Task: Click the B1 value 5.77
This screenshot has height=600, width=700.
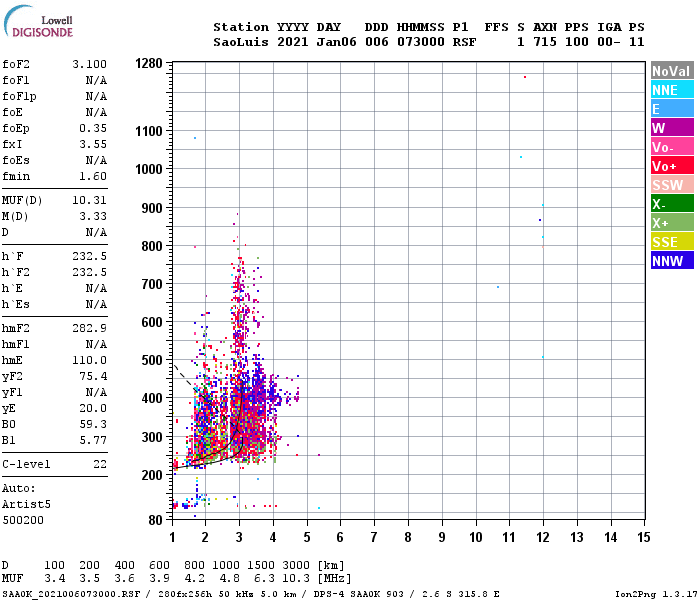Action: [x=93, y=441]
